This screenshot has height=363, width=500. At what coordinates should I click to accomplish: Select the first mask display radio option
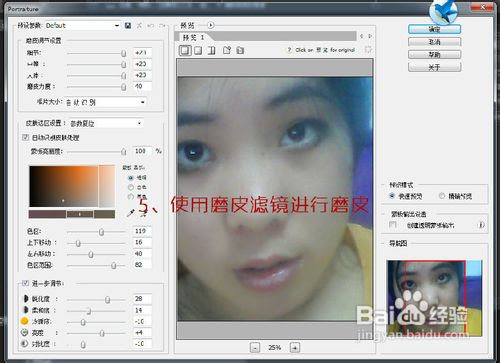131,178
